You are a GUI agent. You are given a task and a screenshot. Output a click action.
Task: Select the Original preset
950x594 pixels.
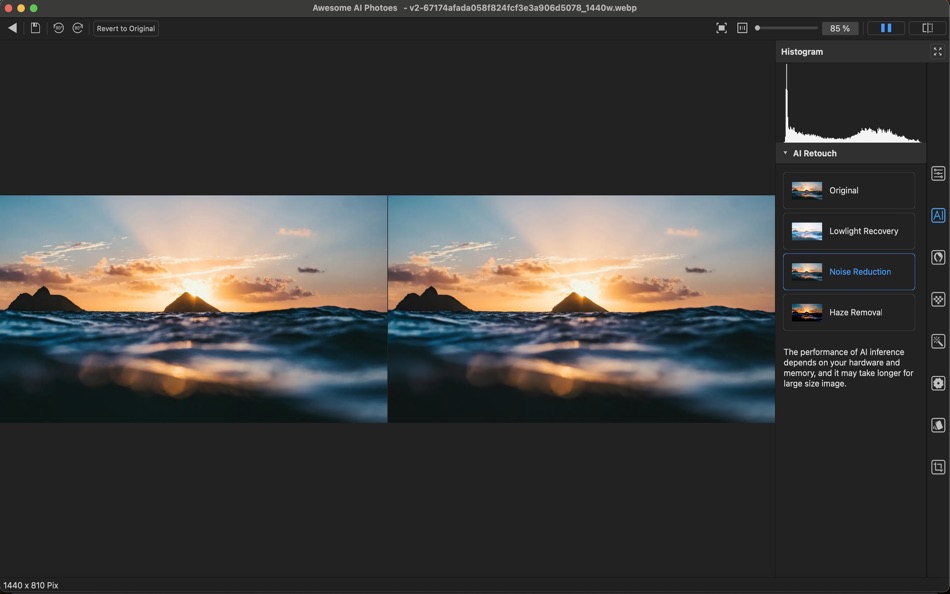pyautogui.click(x=849, y=190)
